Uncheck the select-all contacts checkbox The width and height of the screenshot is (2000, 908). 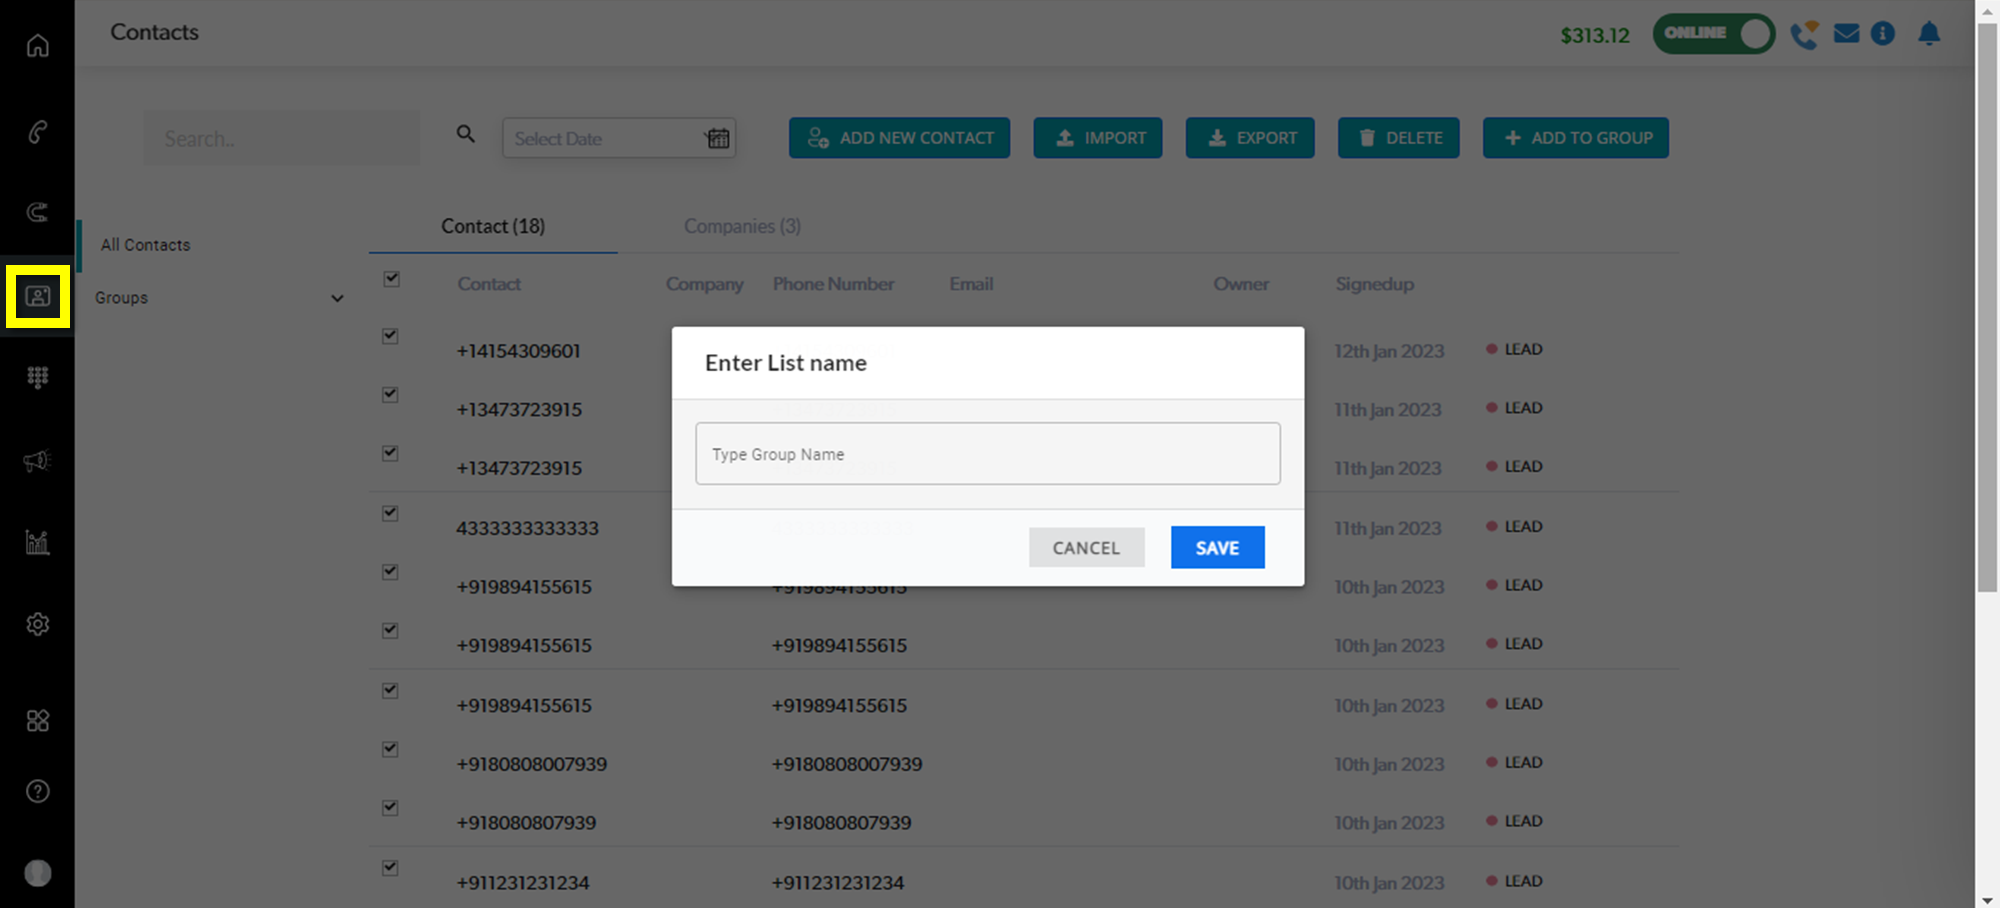tap(391, 279)
